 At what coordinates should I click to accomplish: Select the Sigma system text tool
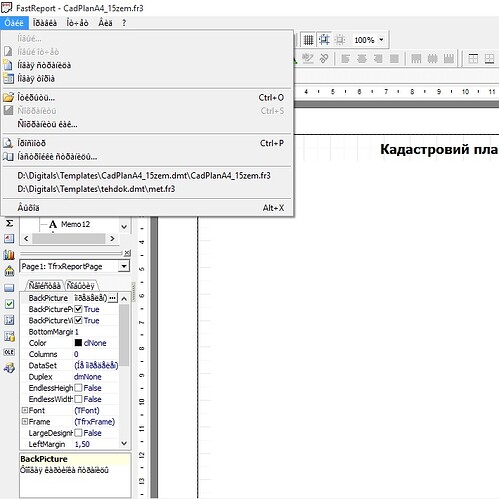coord(9,223)
